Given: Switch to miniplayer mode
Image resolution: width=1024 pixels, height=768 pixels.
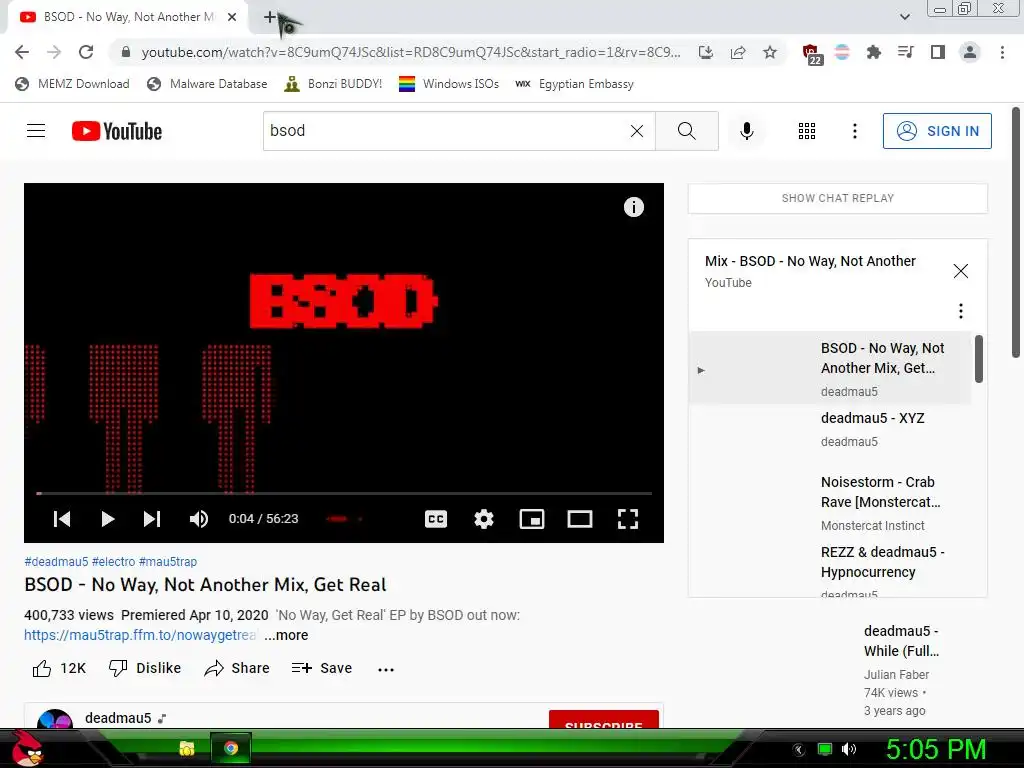Looking at the screenshot, I should (x=532, y=519).
